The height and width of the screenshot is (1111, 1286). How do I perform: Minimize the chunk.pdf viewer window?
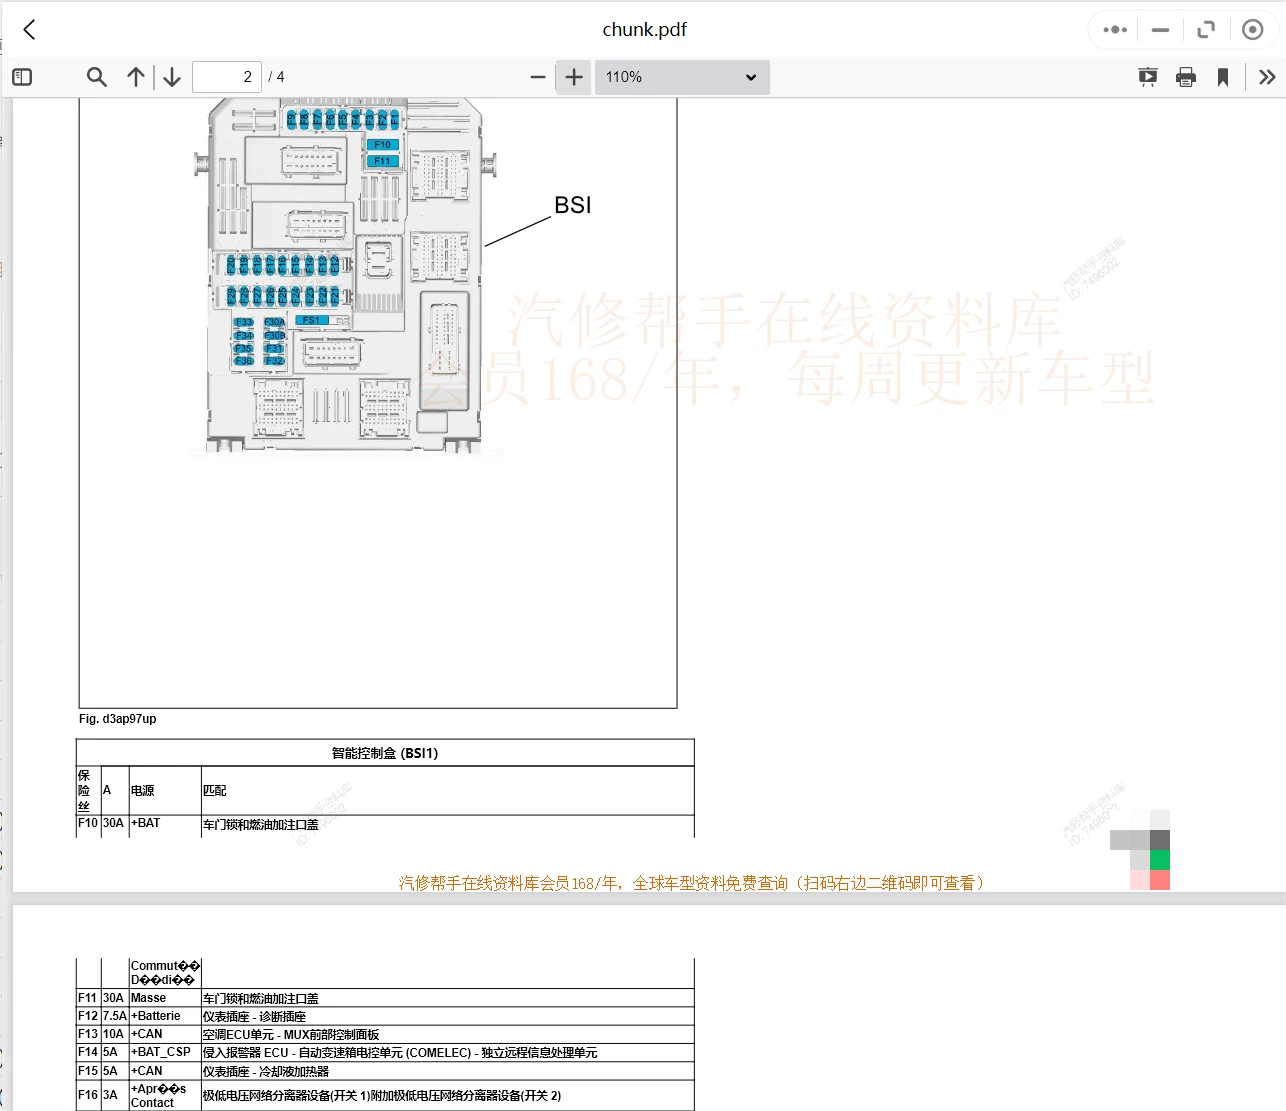[1160, 30]
